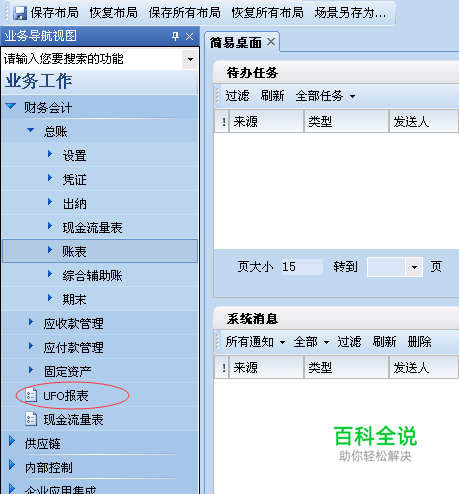Sort 待办任务 by 来源 column
Viewport: 459px width, 494px height.
pos(266,122)
